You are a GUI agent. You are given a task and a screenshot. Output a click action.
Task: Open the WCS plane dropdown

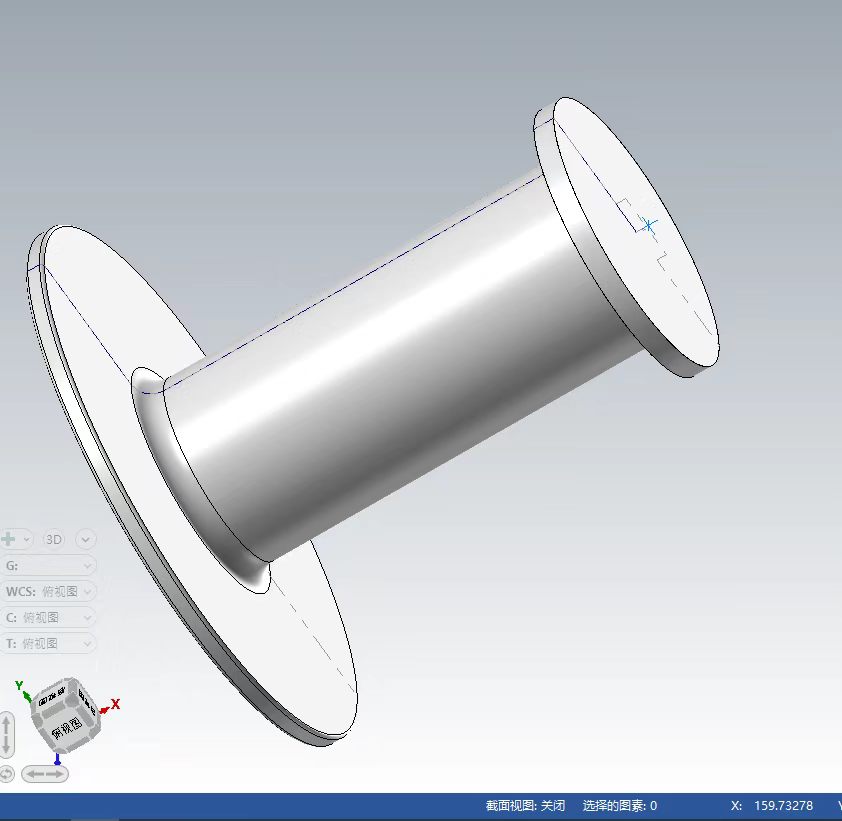tap(48, 591)
